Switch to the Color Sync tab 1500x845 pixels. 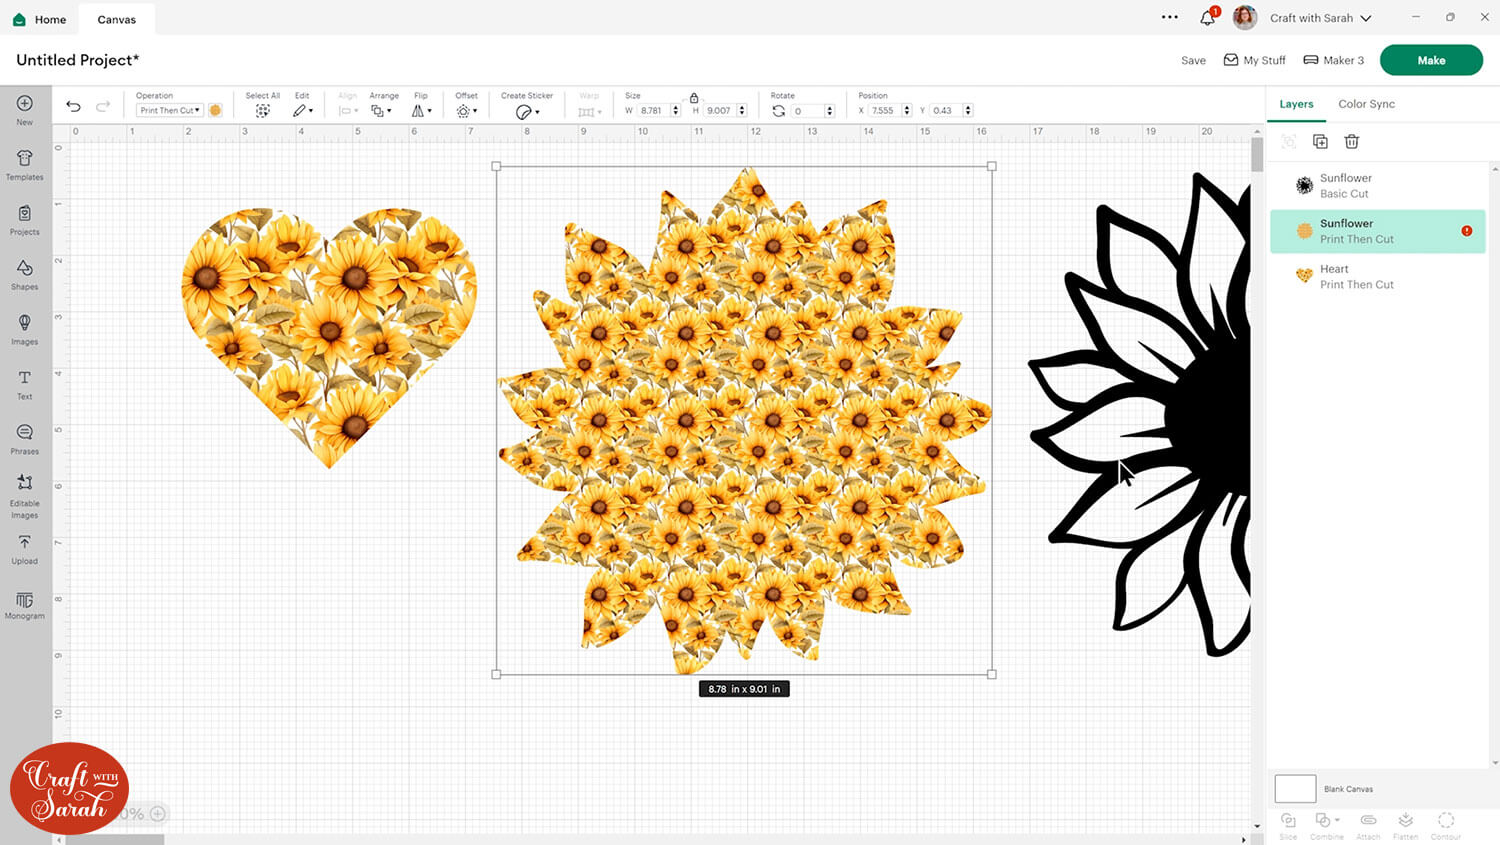coord(1366,104)
